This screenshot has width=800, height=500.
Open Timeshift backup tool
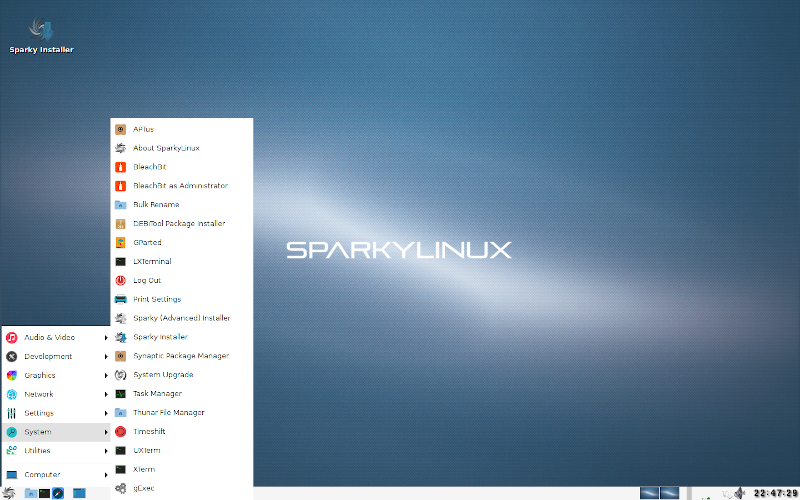click(x=182, y=431)
